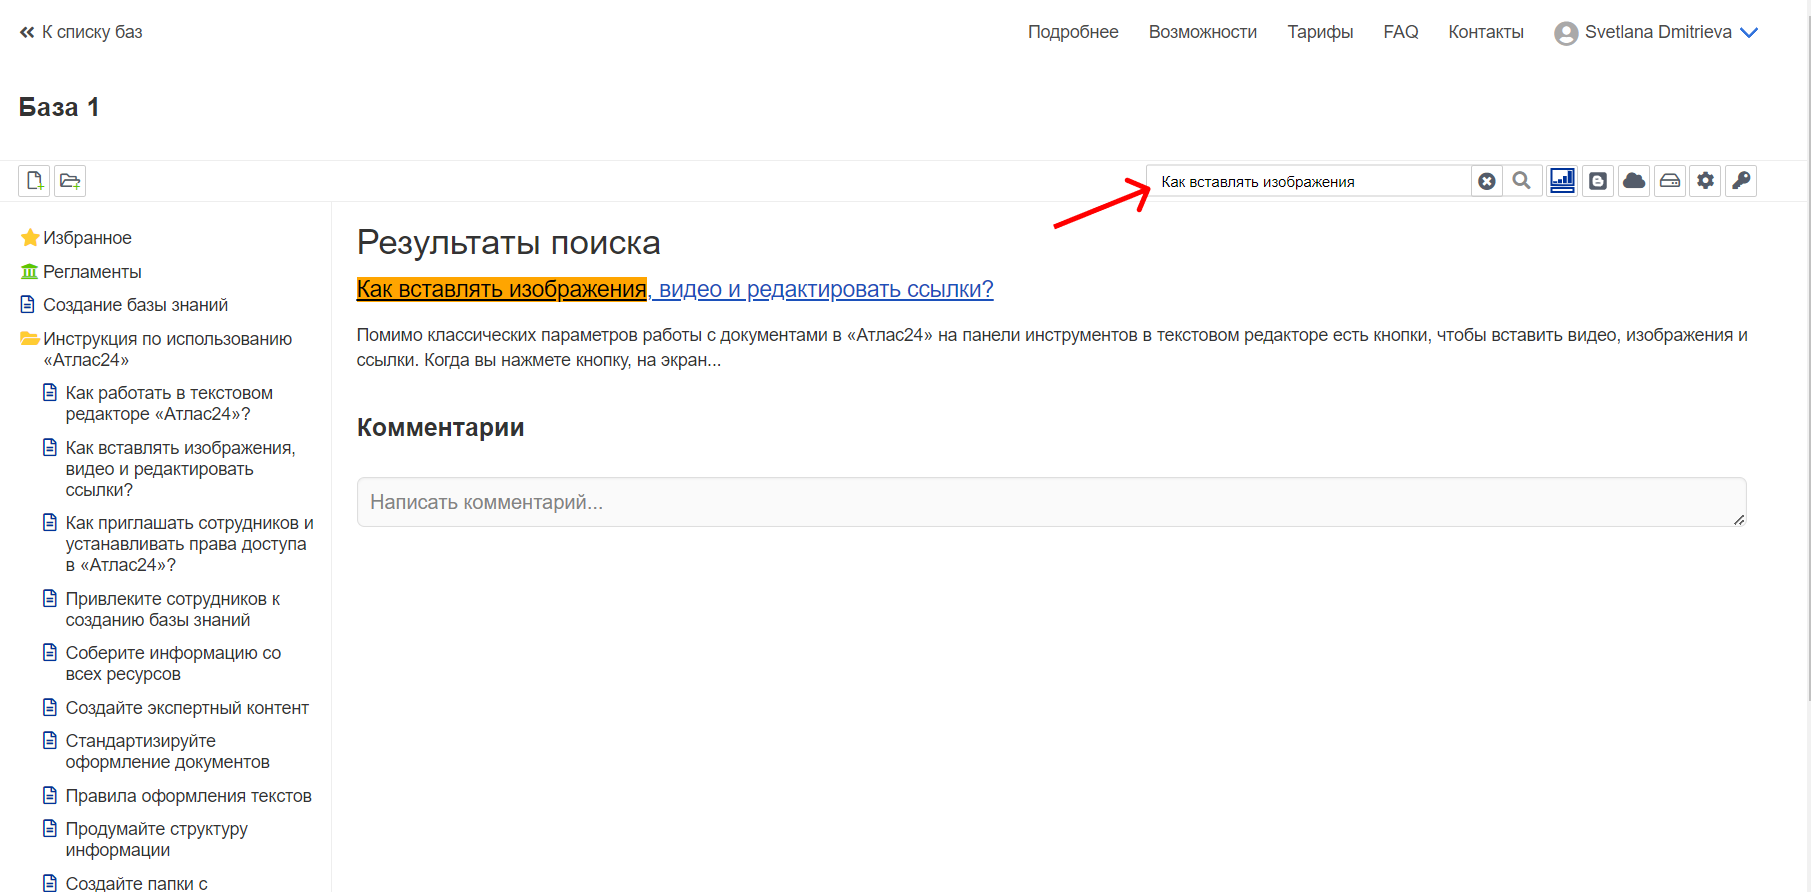Clear the search field with the X icon

point(1487,181)
